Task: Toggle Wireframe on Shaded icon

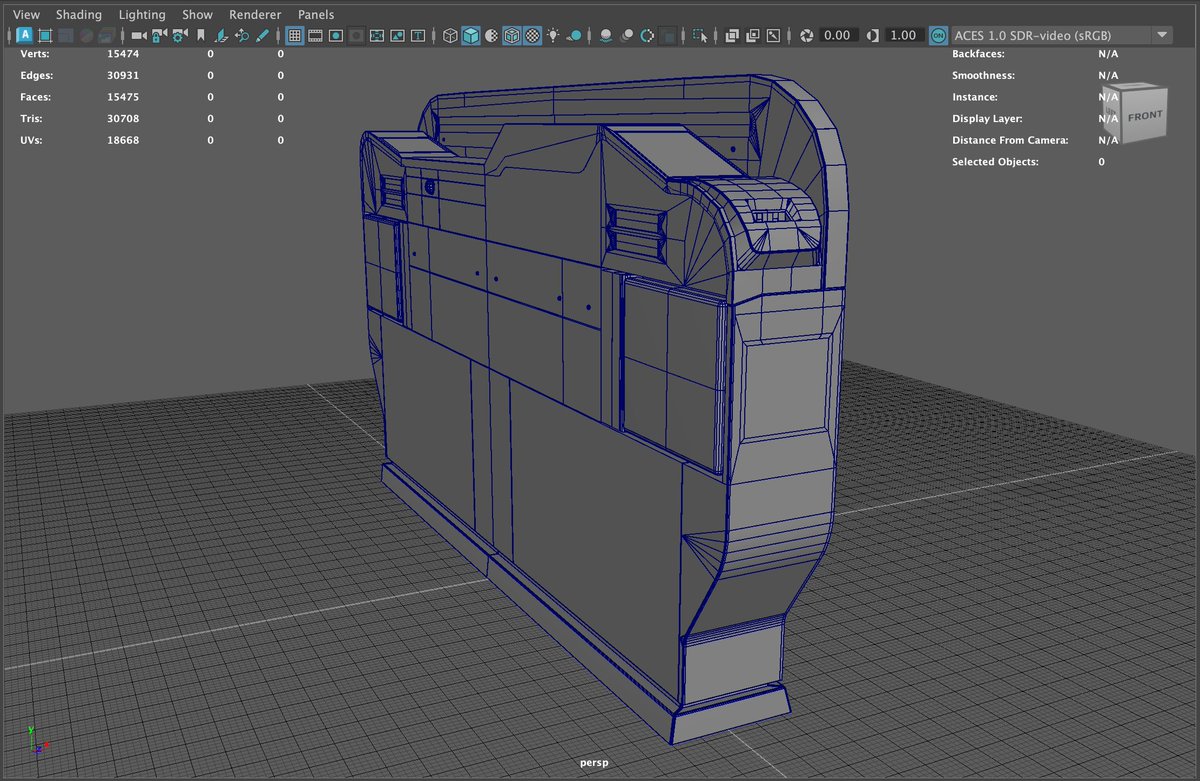Action: [512, 35]
